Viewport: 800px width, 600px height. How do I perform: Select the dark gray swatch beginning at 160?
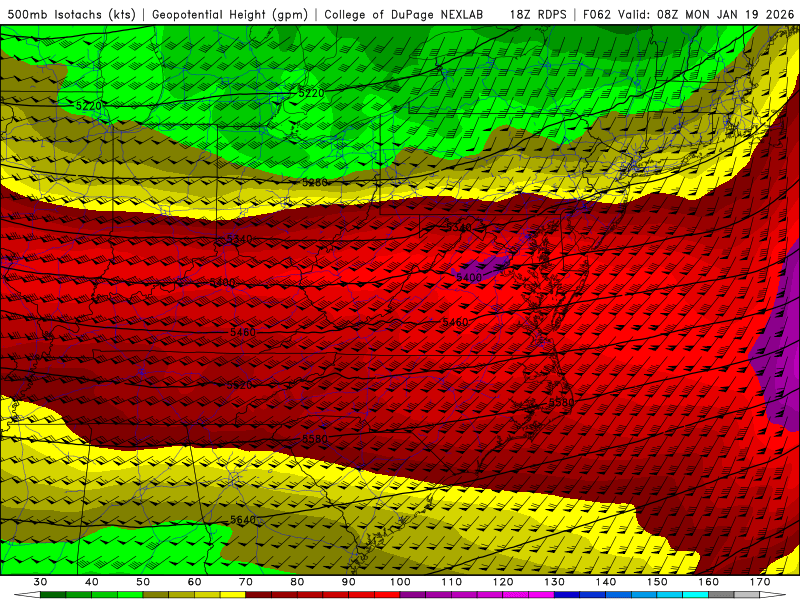coord(721,595)
